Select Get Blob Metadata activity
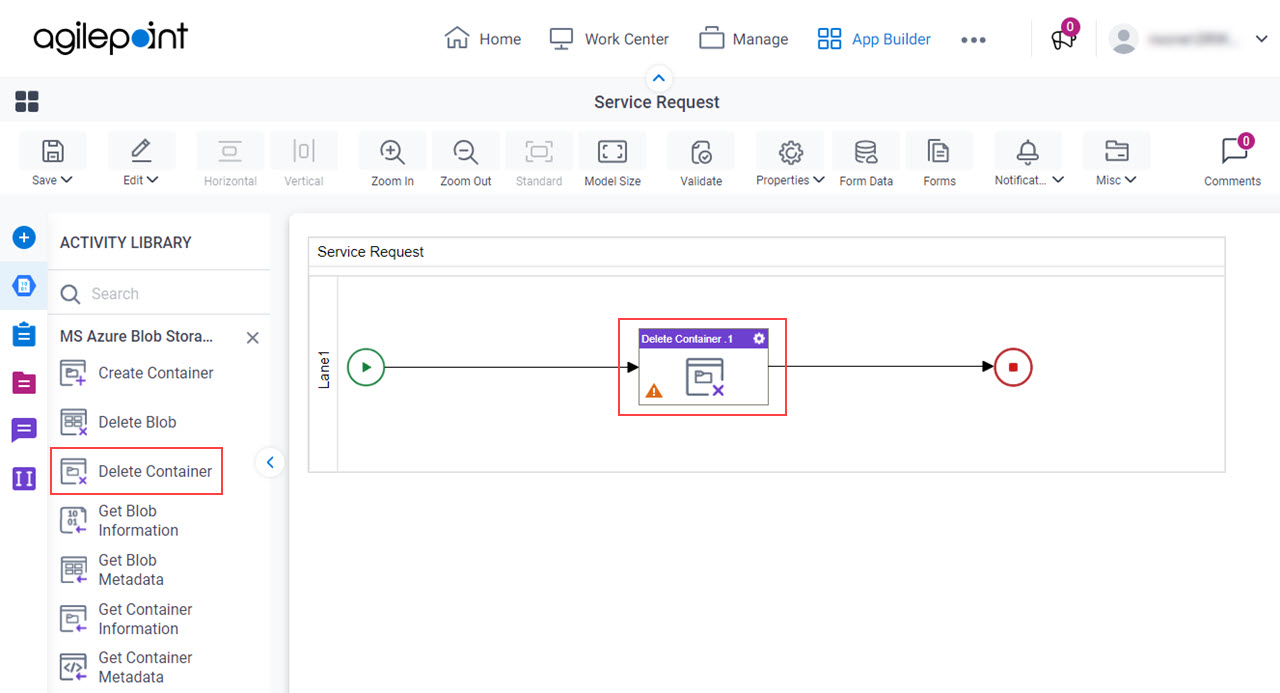 coord(112,570)
